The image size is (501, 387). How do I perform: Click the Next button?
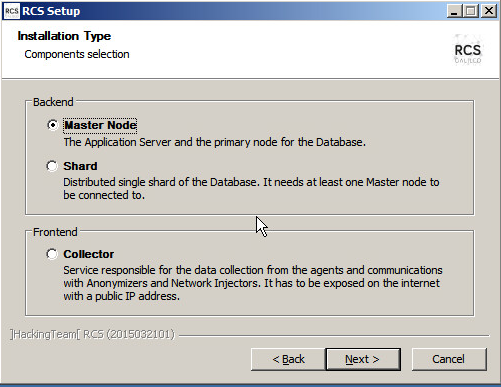(x=363, y=359)
